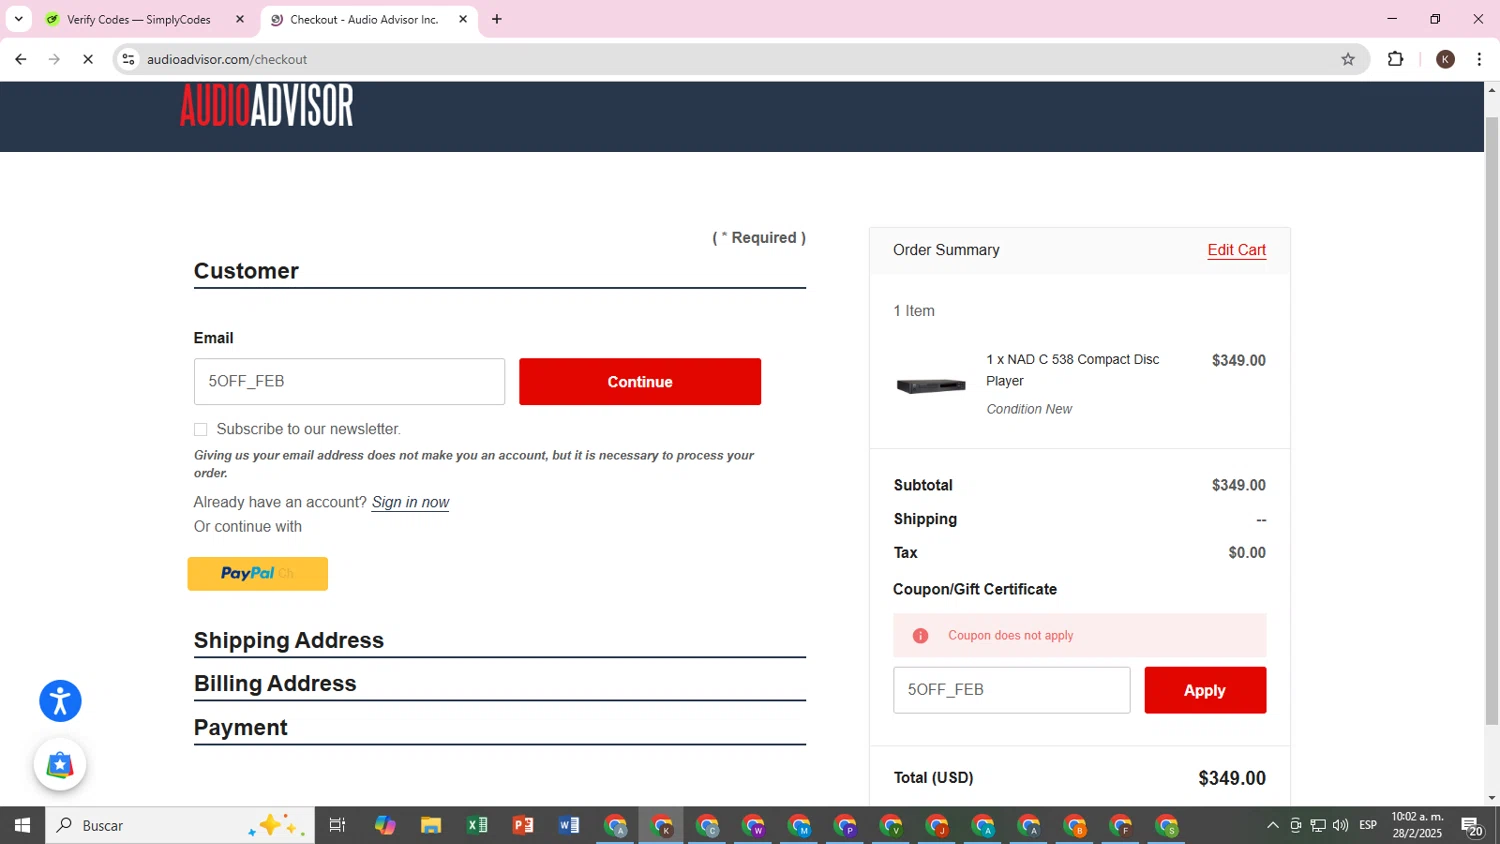Switch to Chrome profile F taskbar icon
The image size is (1500, 844).
pos(1122,826)
